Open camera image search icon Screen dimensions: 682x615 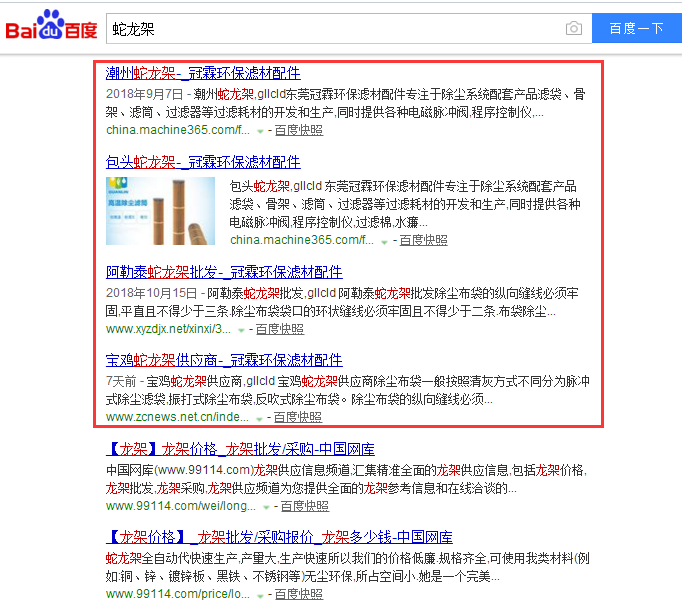(574, 29)
